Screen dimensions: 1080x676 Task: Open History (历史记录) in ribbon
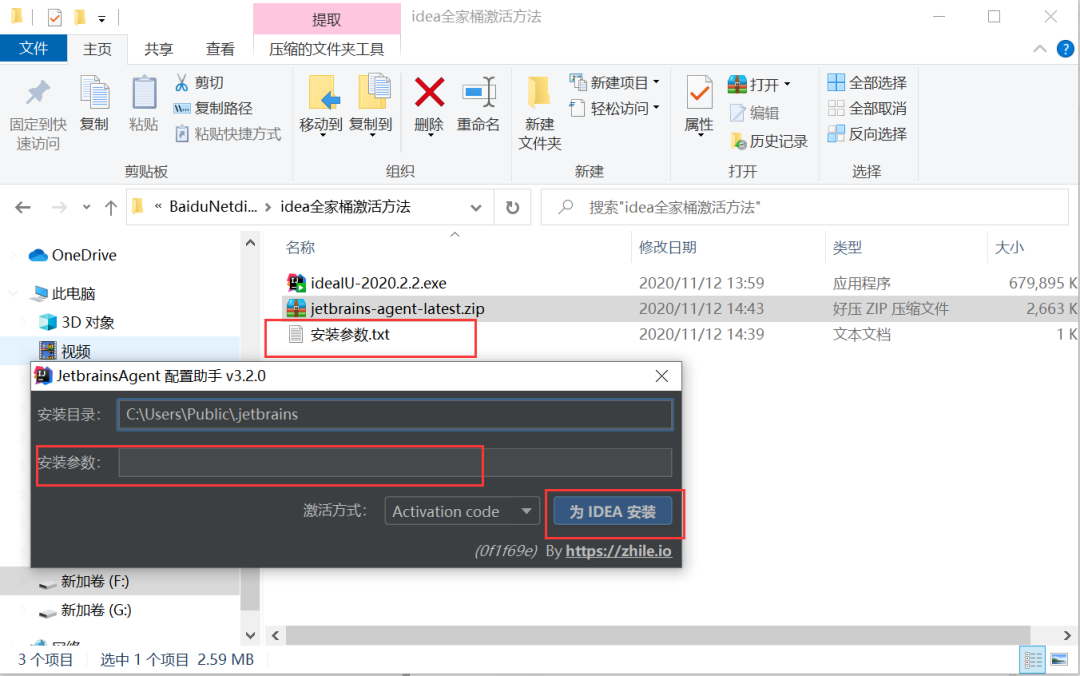point(769,141)
